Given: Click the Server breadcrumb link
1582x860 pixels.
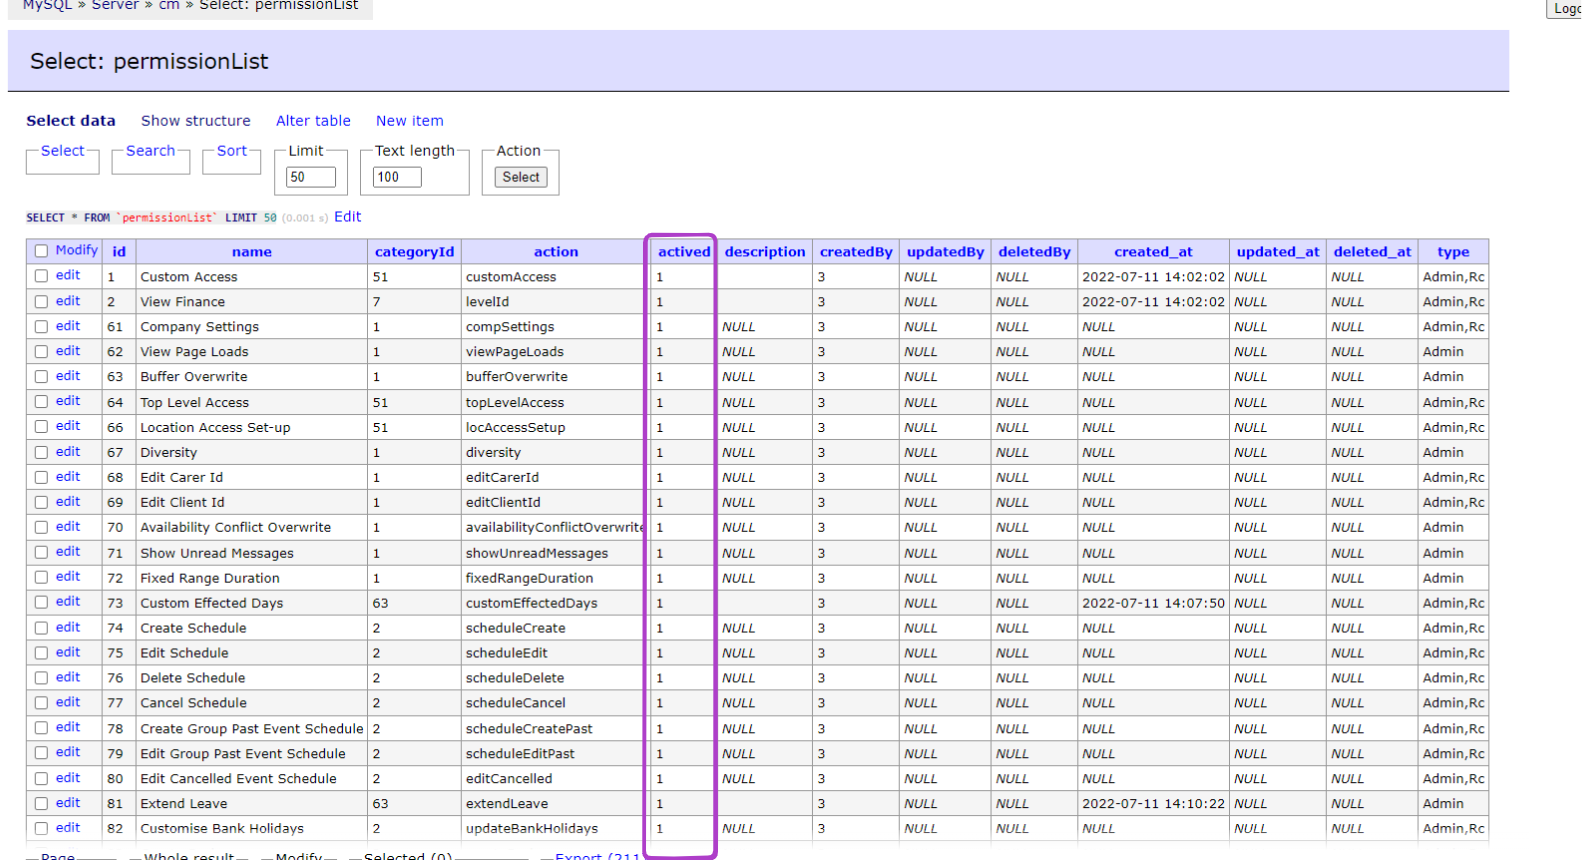Looking at the screenshot, I should tap(115, 5).
